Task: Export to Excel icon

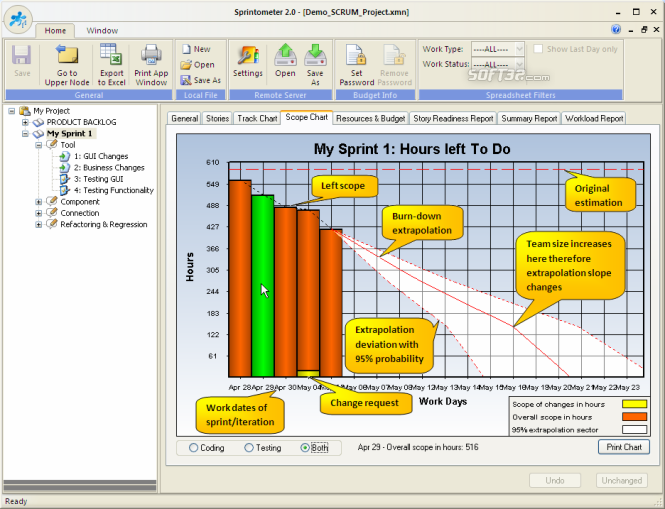Action: [x=111, y=54]
